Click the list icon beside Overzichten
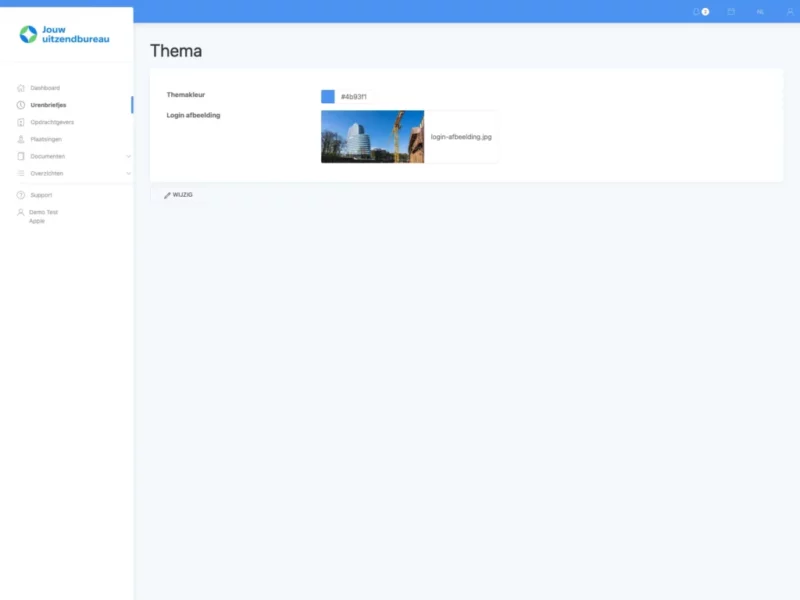 coord(21,173)
